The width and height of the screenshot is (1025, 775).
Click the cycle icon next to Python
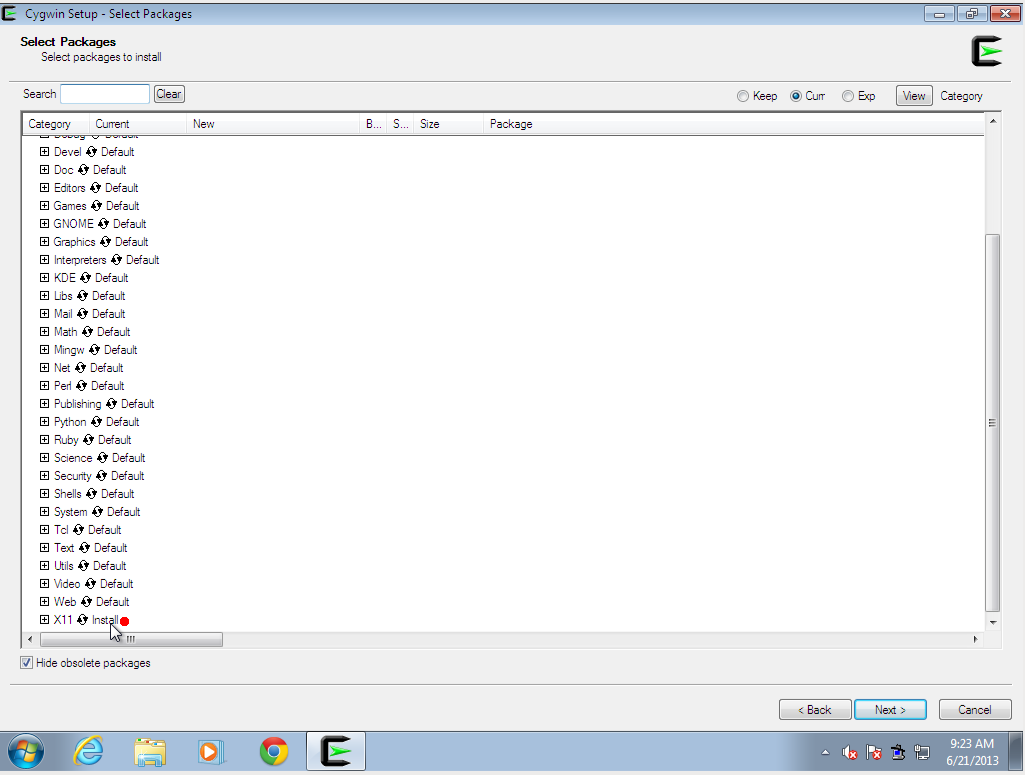[x=96, y=421]
